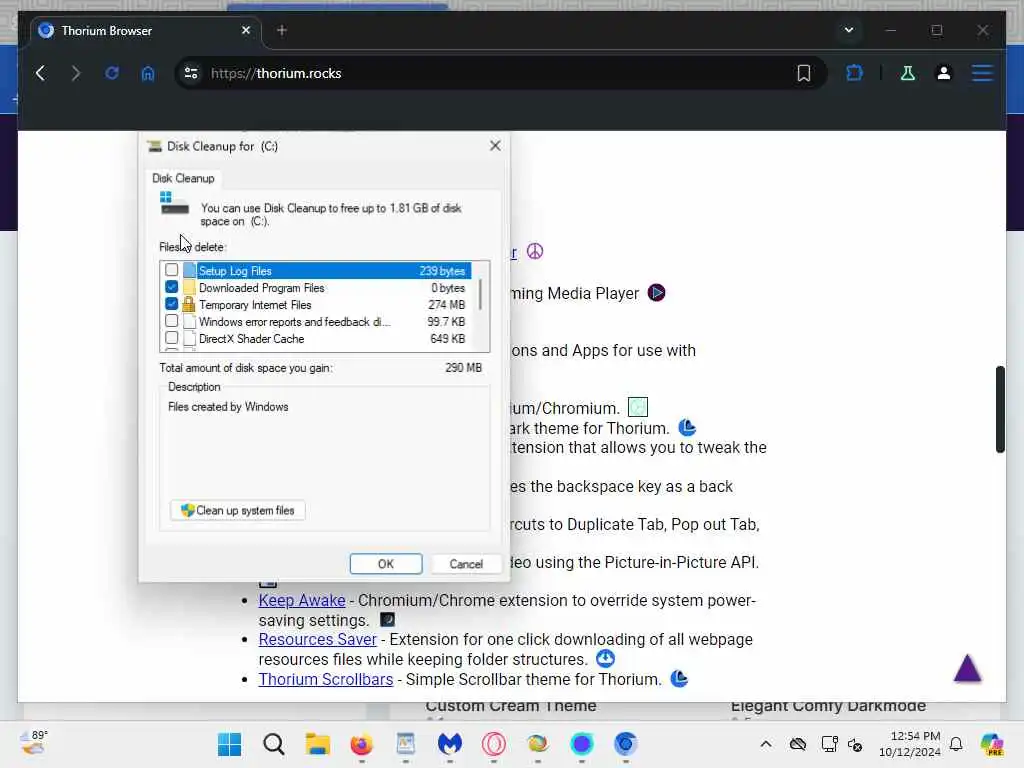This screenshot has width=1024, height=768.
Task: Click the peace symbol icon on page
Action: click(x=535, y=251)
